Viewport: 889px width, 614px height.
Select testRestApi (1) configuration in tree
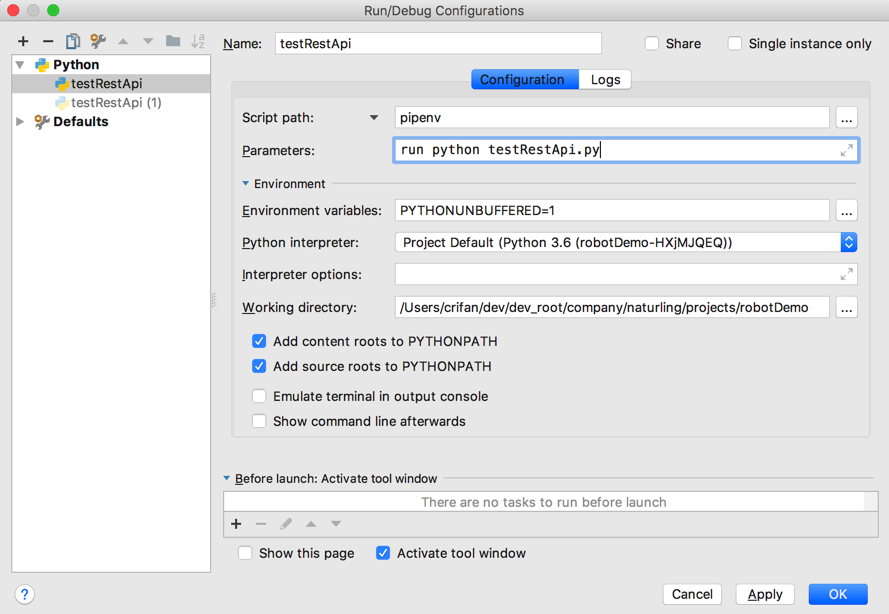pyautogui.click(x=116, y=103)
